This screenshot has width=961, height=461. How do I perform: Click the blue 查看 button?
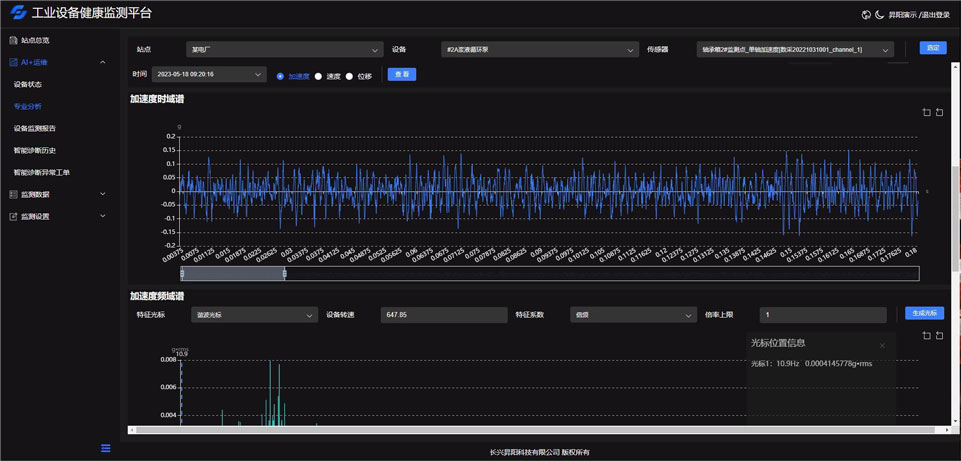[x=401, y=75]
